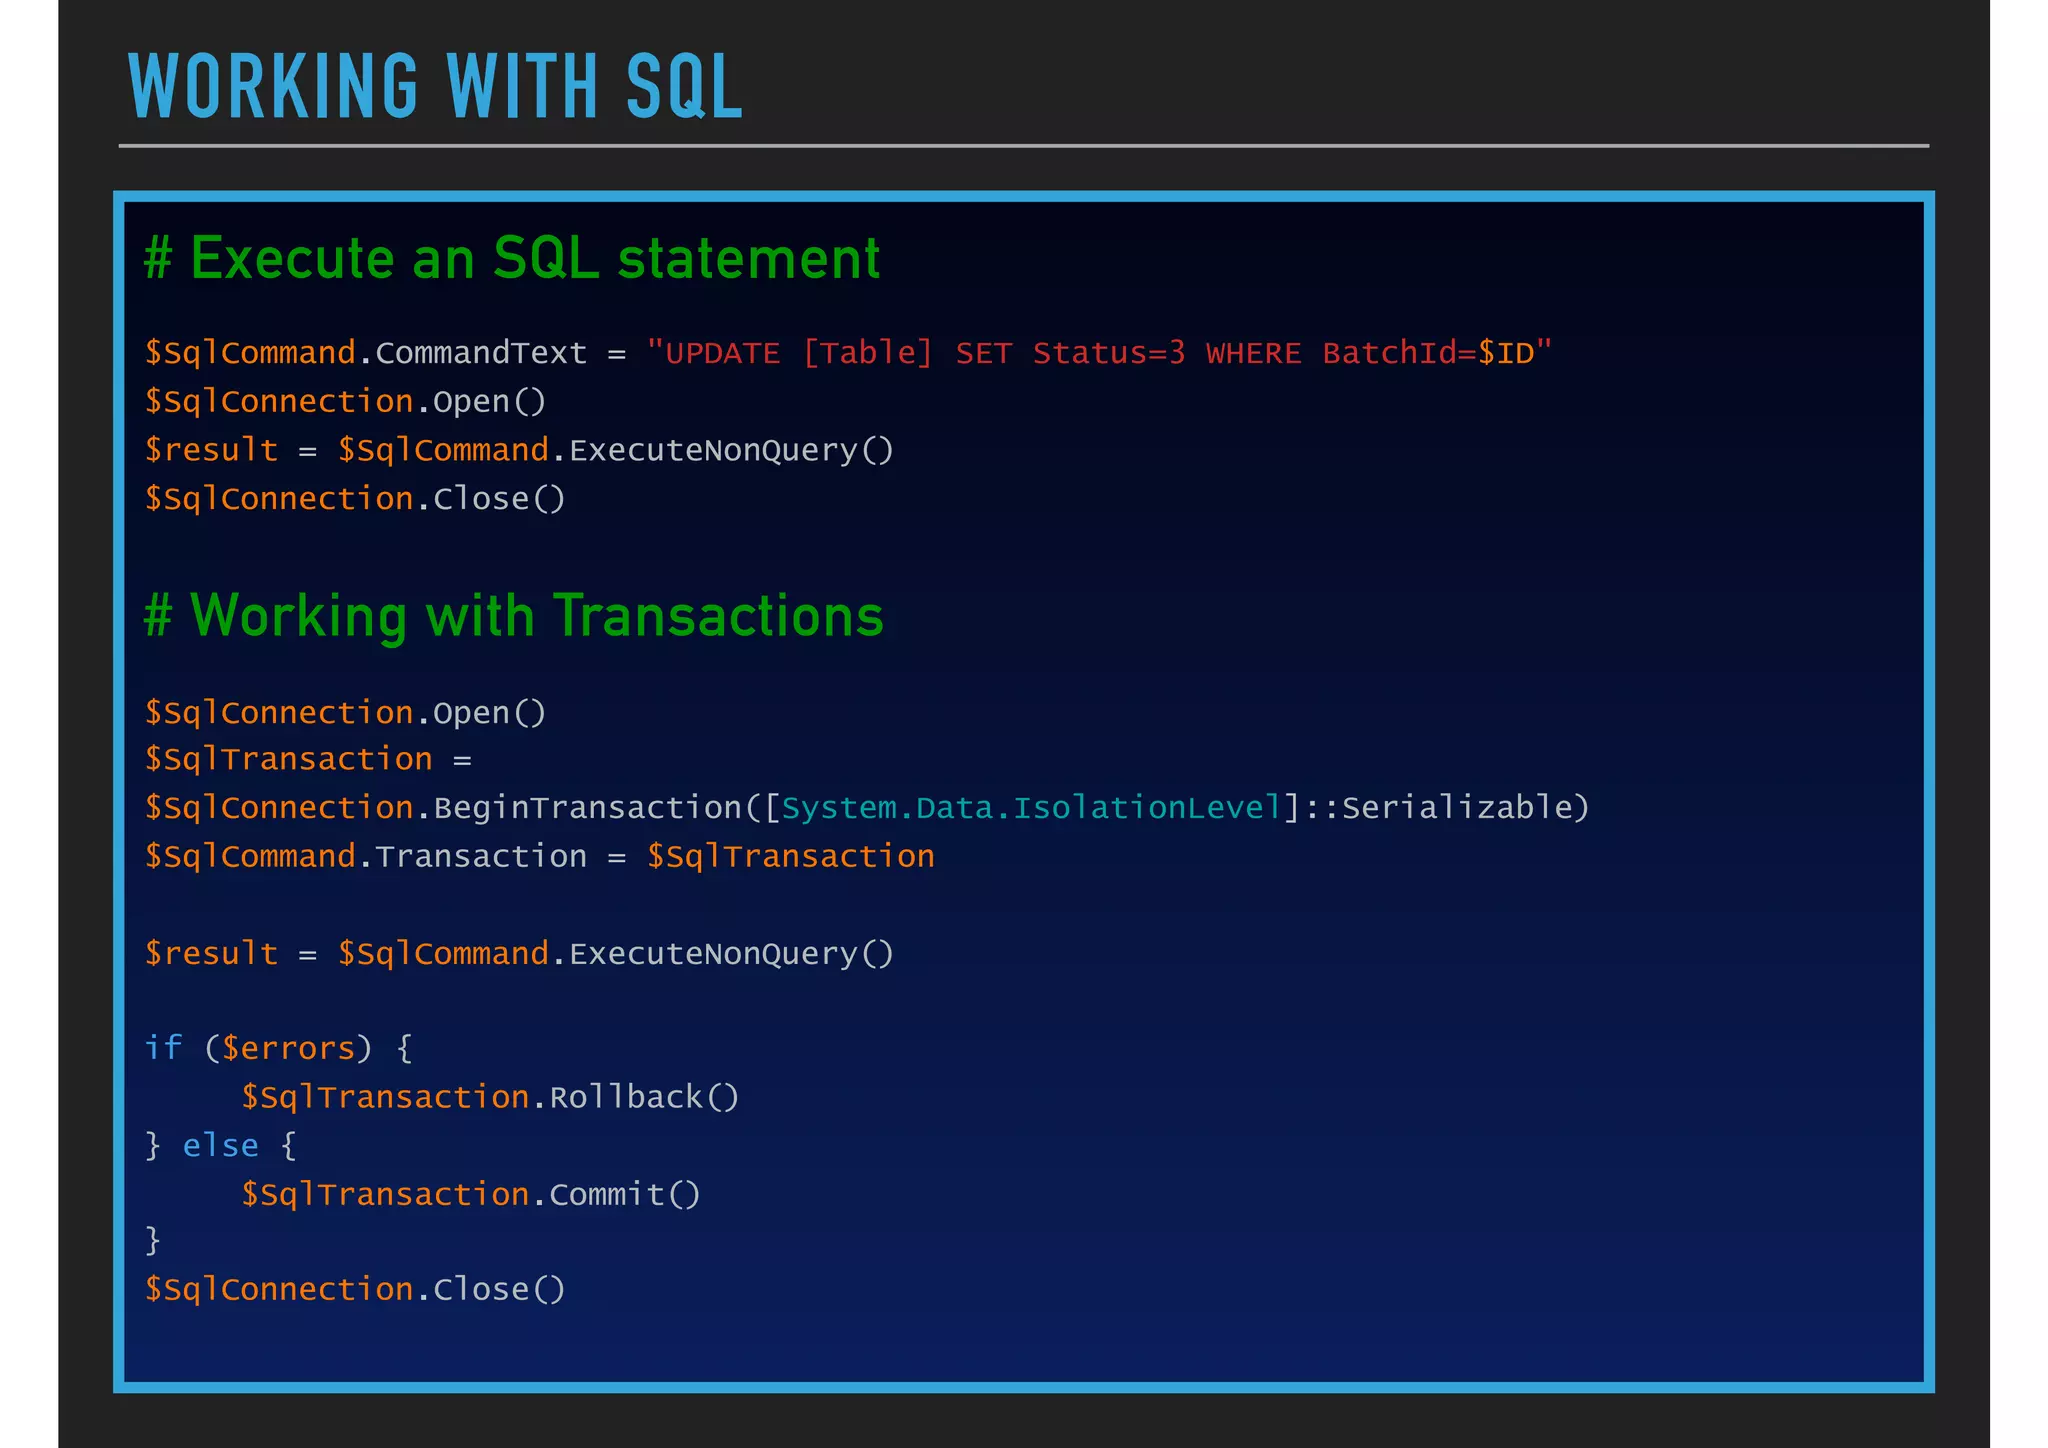The height and width of the screenshot is (1448, 2048).
Task: Click the first $SqlConnection.Close() line
Action: 355,499
